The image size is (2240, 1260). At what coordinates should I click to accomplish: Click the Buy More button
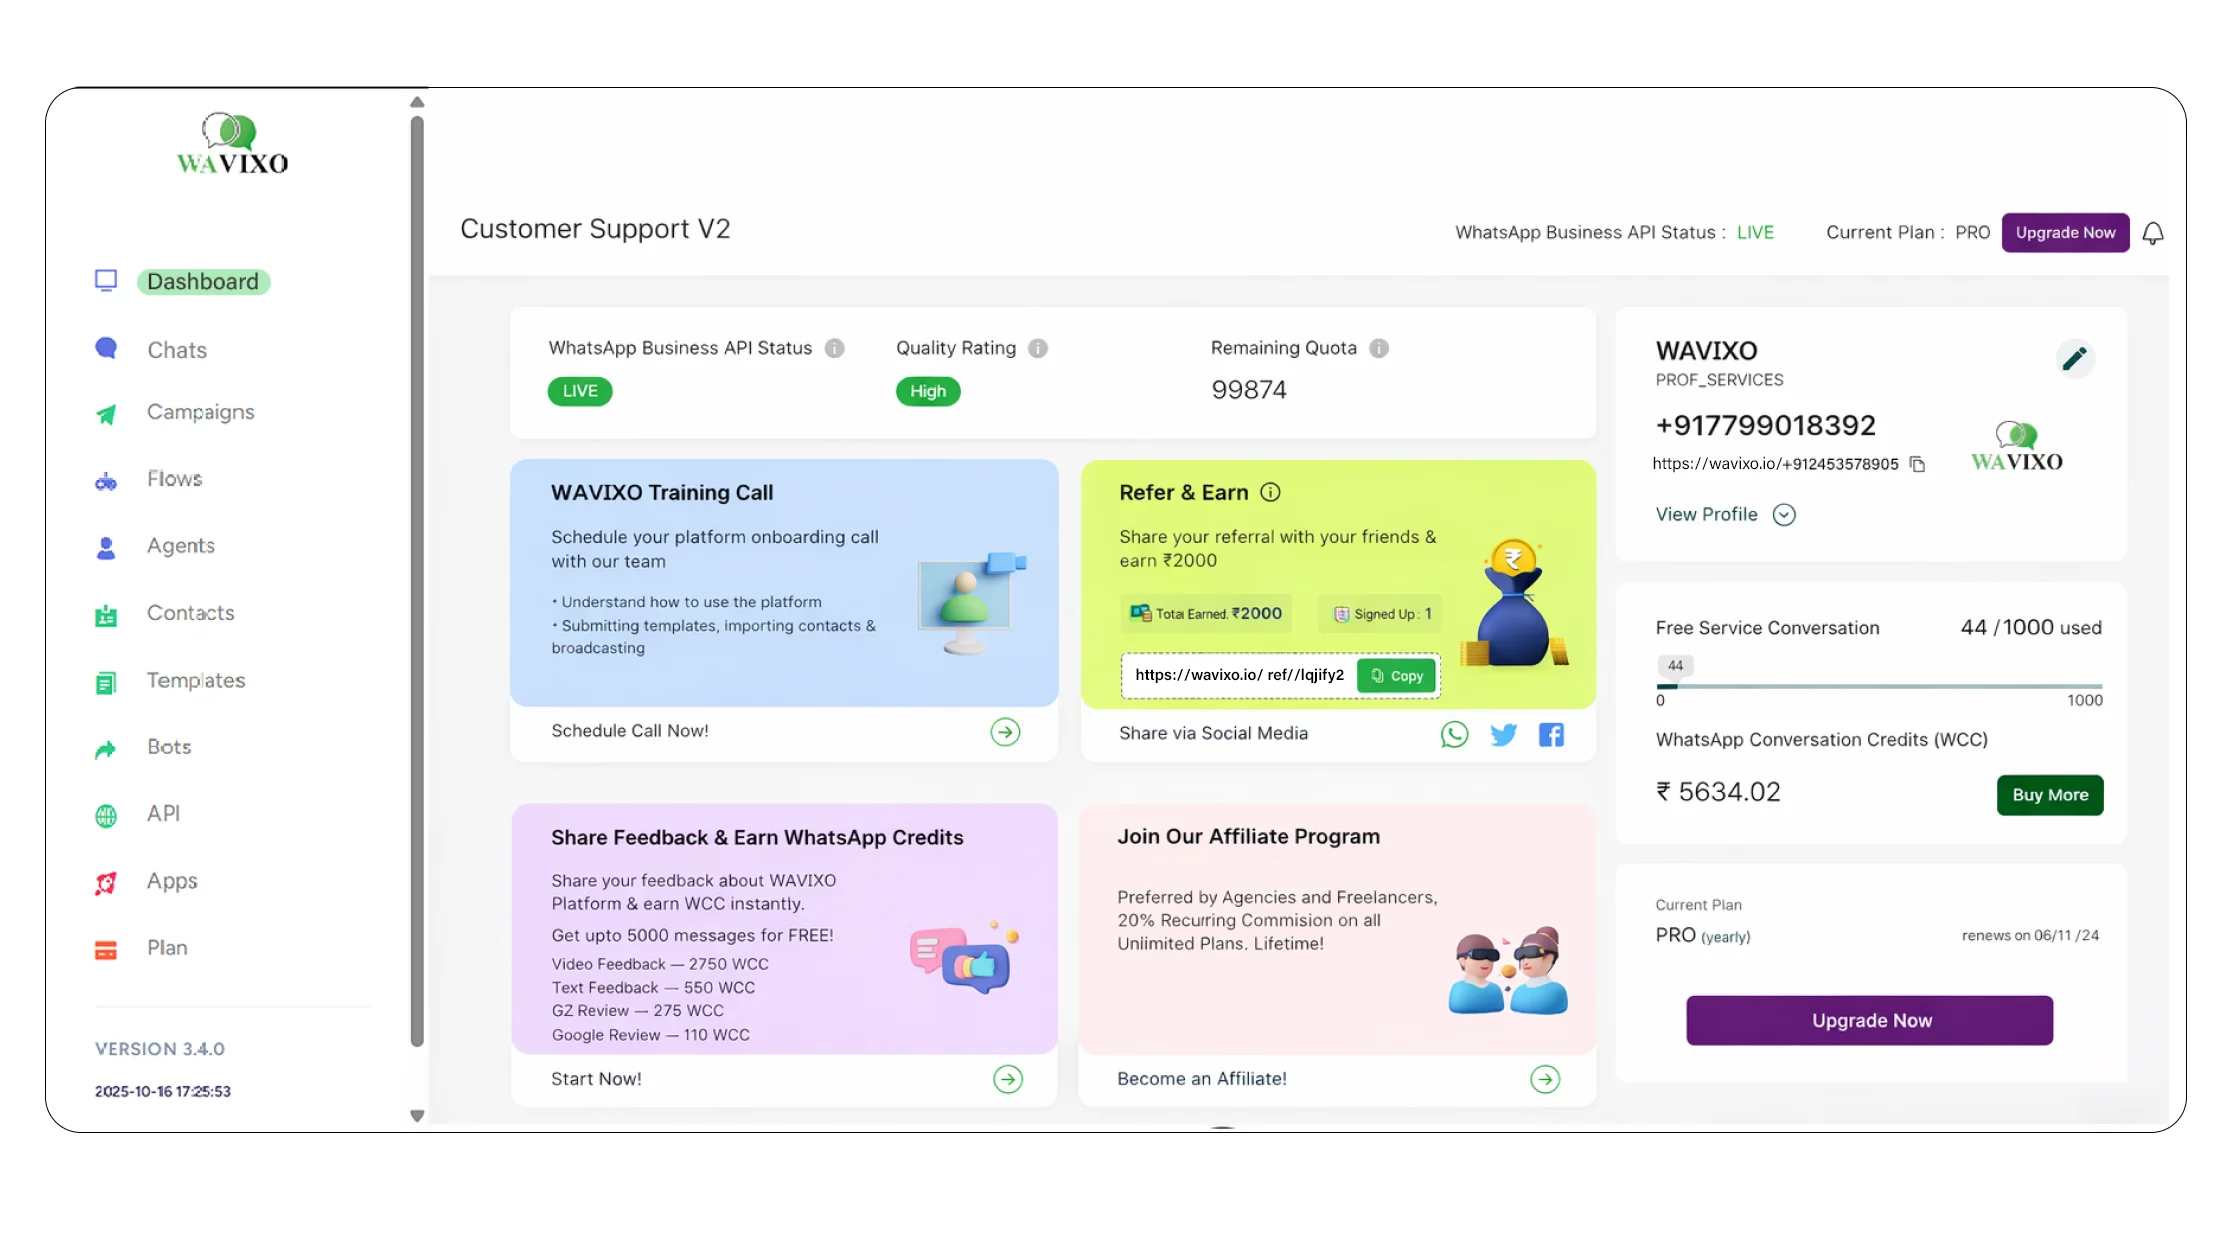2050,795
